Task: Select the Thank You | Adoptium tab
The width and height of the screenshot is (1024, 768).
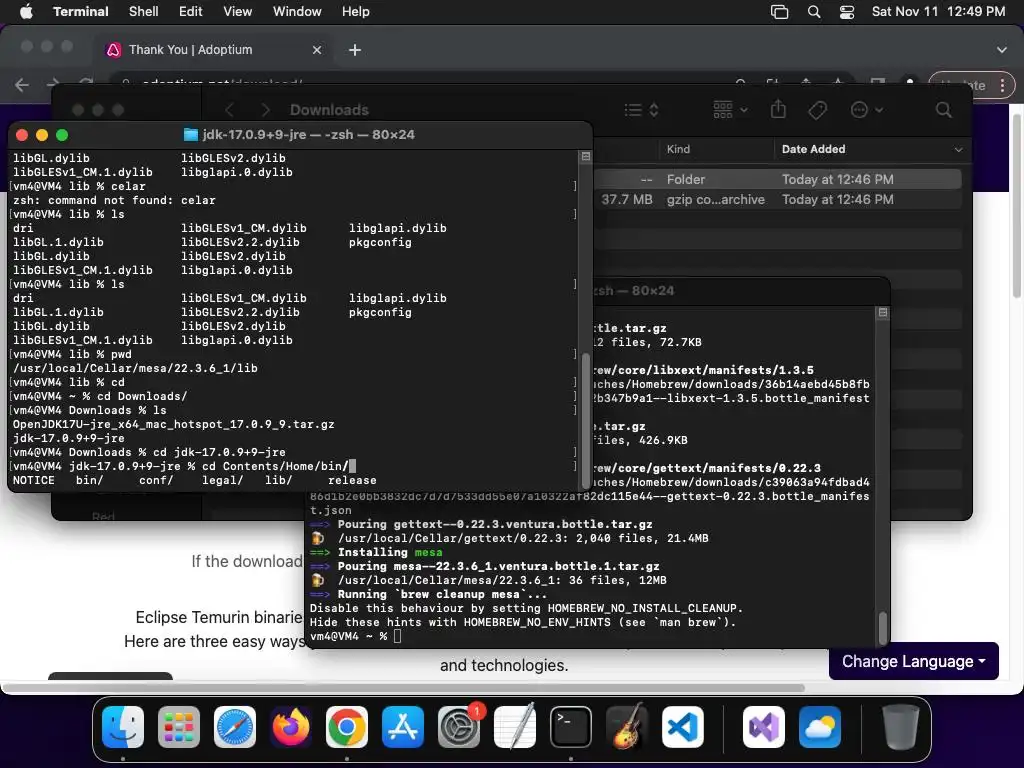Action: click(212, 50)
